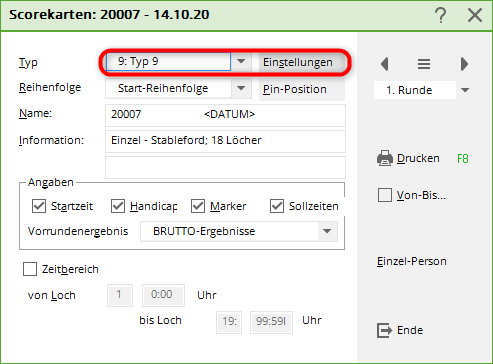Click the Einstellungen button
Screen dimensions: 493x364
[x=298, y=62]
